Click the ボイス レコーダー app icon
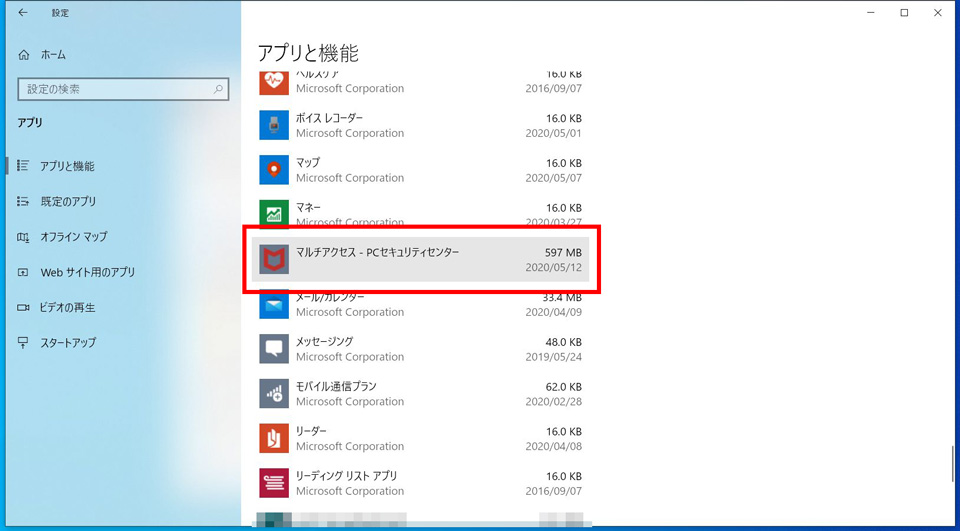This screenshot has height=531, width=960. 274,125
